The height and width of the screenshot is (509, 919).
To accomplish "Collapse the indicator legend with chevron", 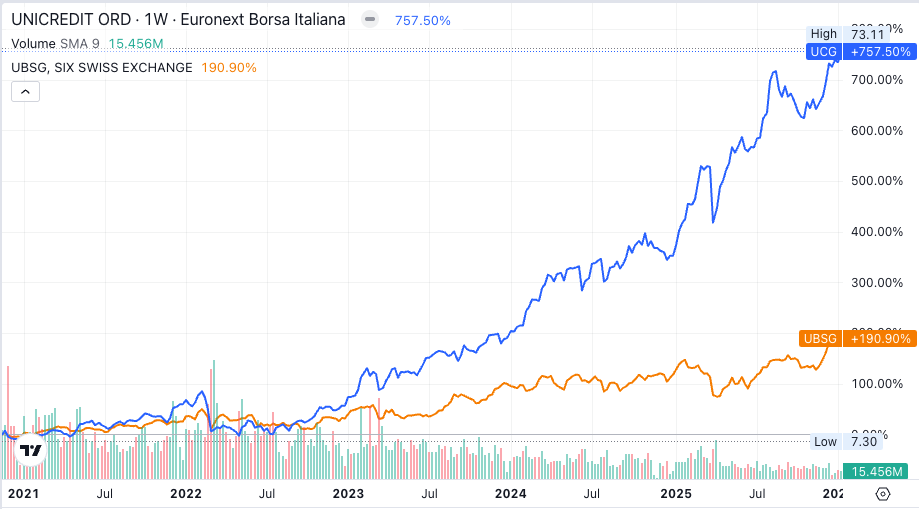I will click(25, 92).
